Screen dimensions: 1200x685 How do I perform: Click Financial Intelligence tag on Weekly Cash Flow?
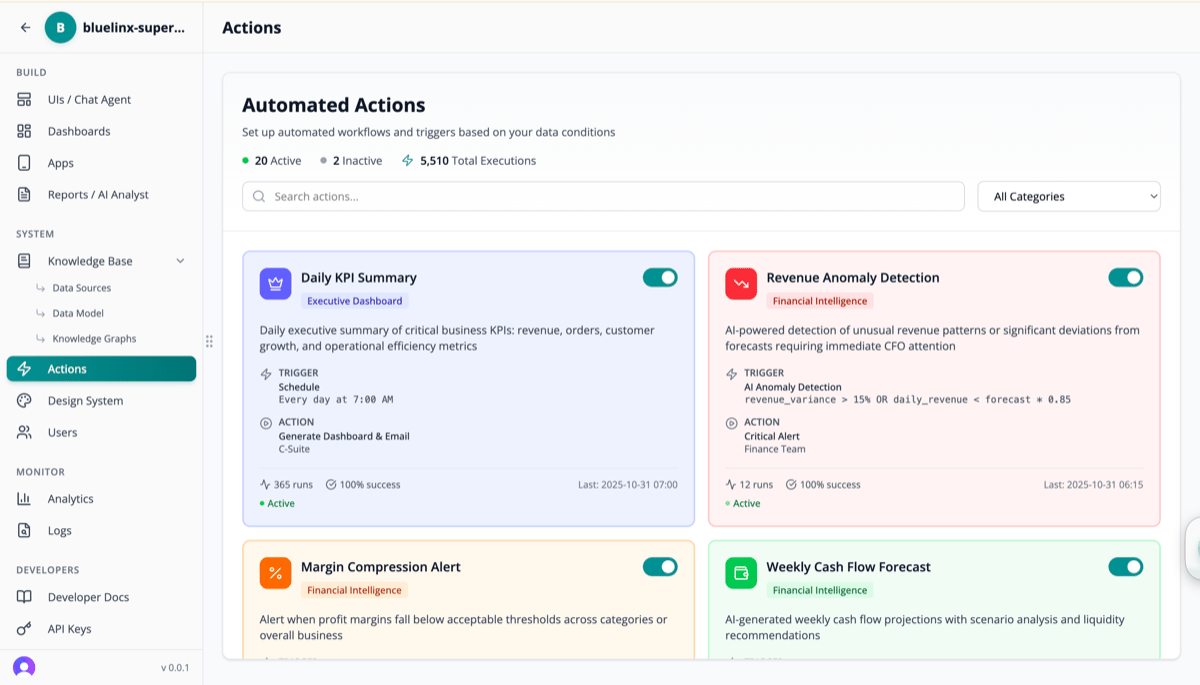click(820, 590)
